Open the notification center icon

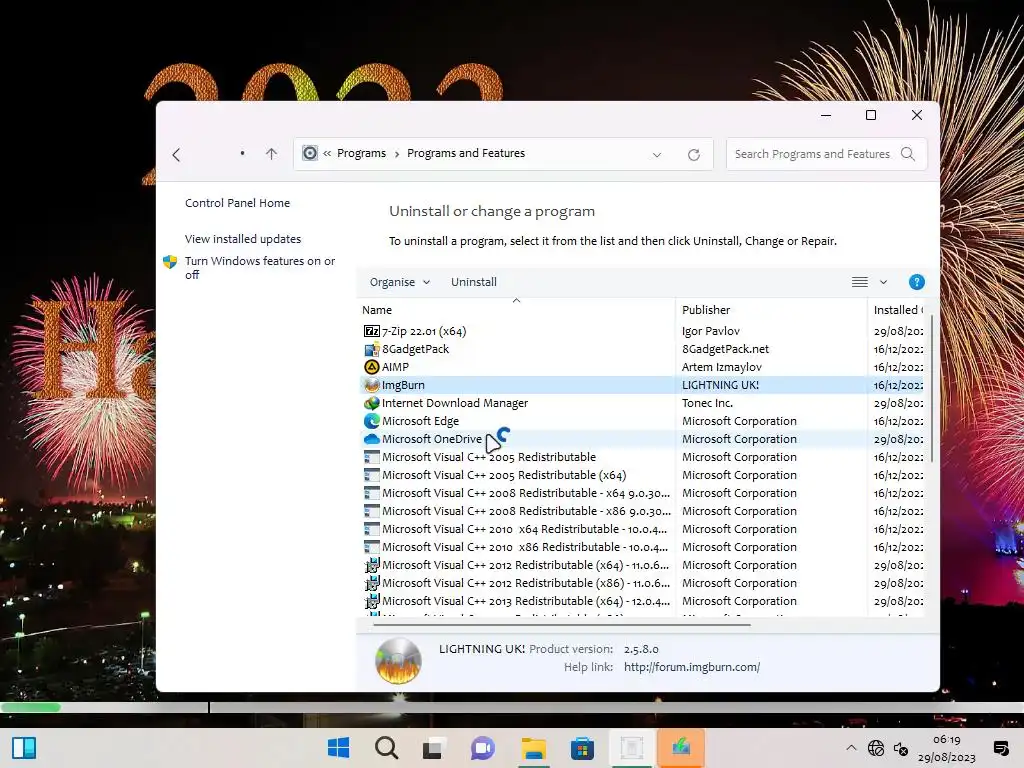click(x=1000, y=748)
